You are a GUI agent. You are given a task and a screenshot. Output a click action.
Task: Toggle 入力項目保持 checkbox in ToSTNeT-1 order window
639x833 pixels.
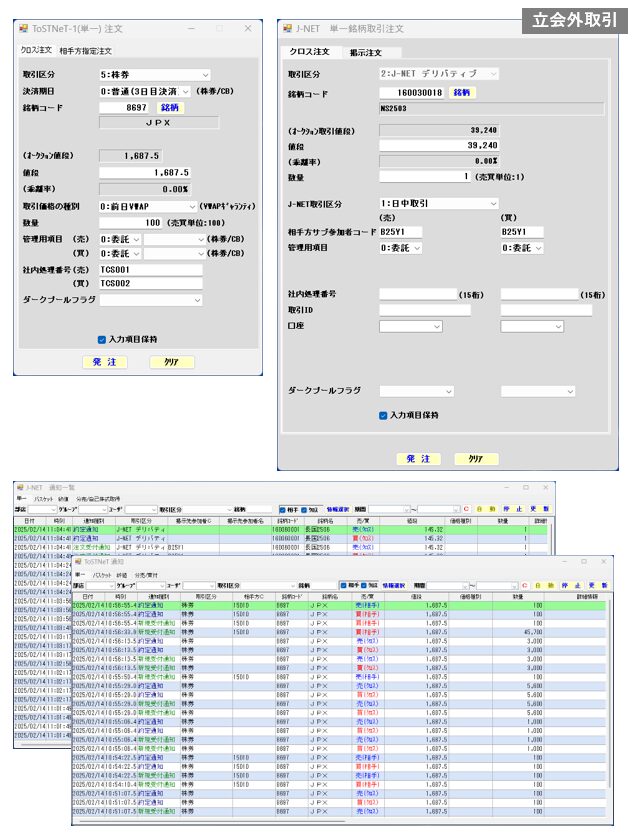(x=102, y=339)
